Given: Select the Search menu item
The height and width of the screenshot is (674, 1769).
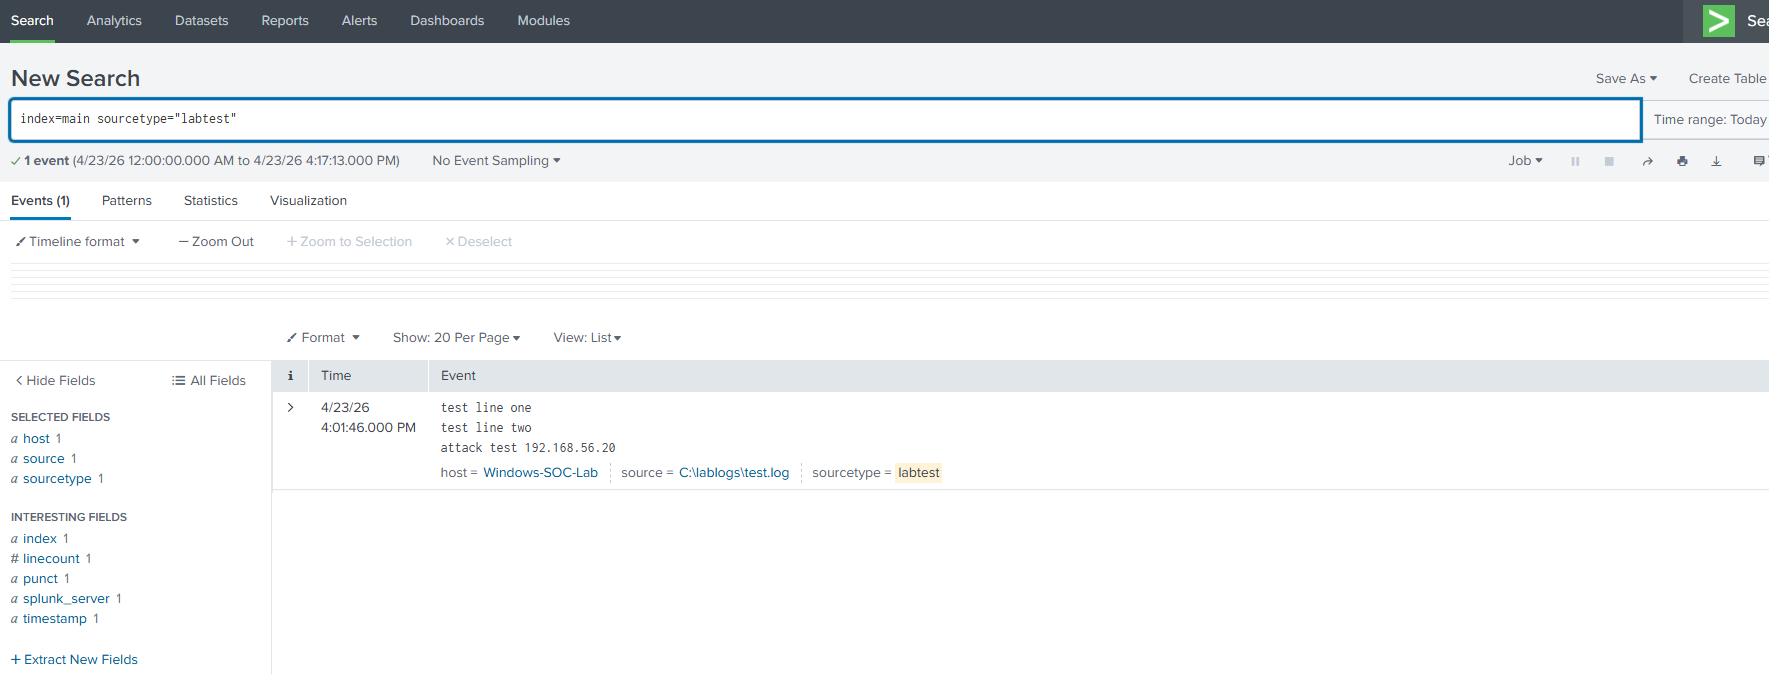Looking at the screenshot, I should pos(32,21).
